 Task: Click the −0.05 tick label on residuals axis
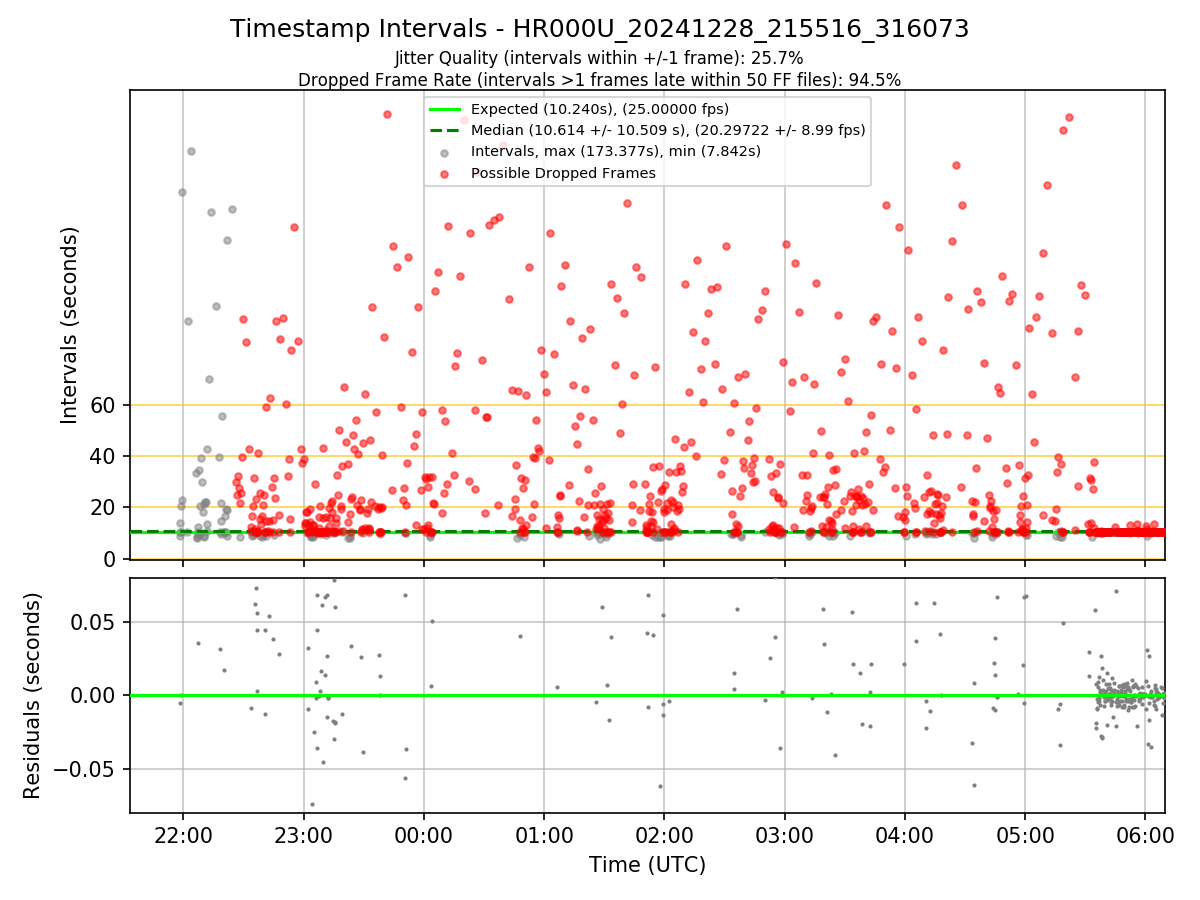click(84, 770)
